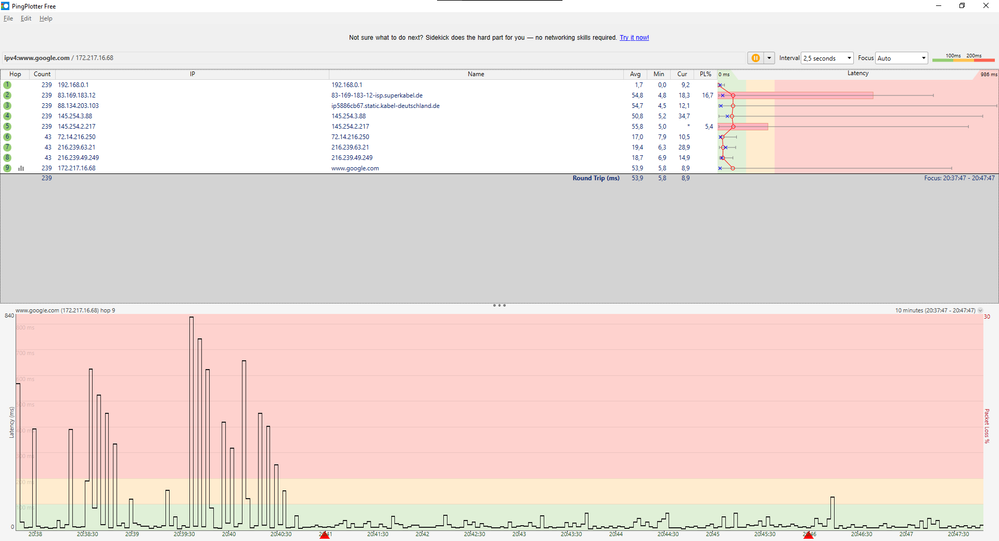This screenshot has height=541, width=999.
Task: Click hop 3 green circle icon
Action: (x=7, y=106)
